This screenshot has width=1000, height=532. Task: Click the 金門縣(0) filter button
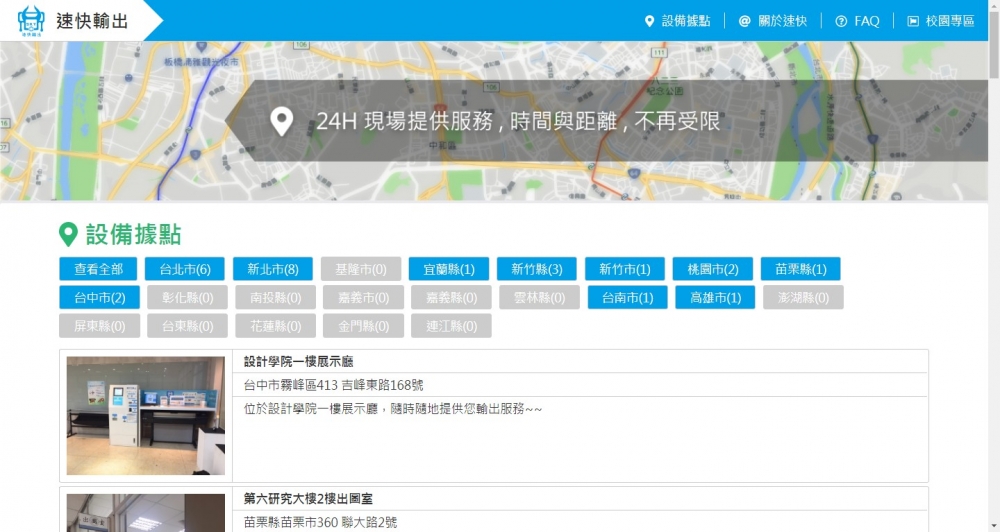(364, 326)
